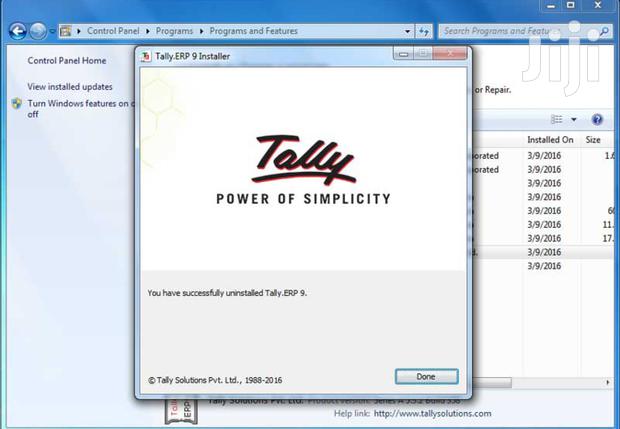This screenshot has width=620, height=429.
Task: Change the list view layout icon
Action: point(557,119)
